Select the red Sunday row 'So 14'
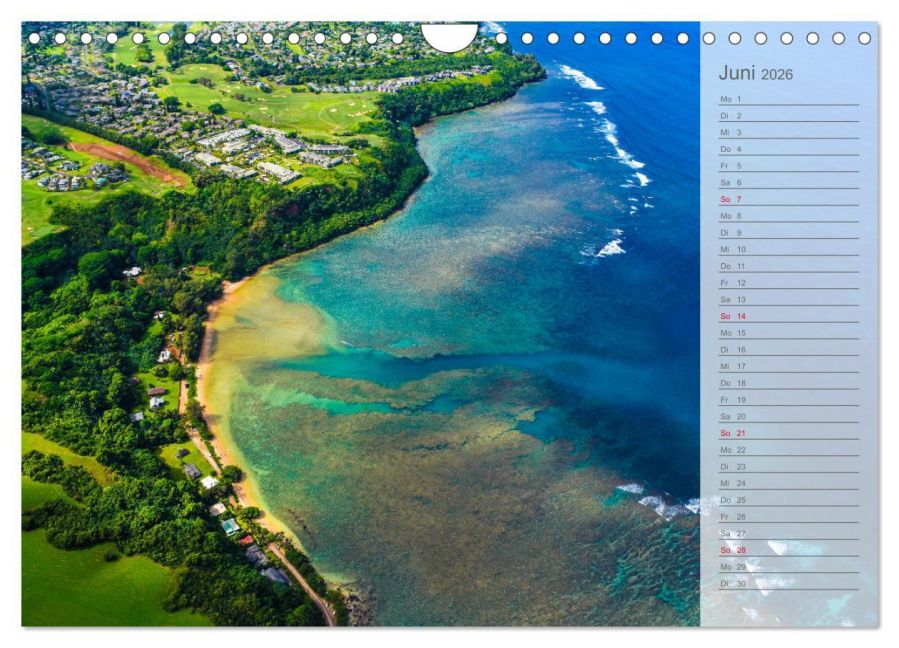 tap(789, 316)
